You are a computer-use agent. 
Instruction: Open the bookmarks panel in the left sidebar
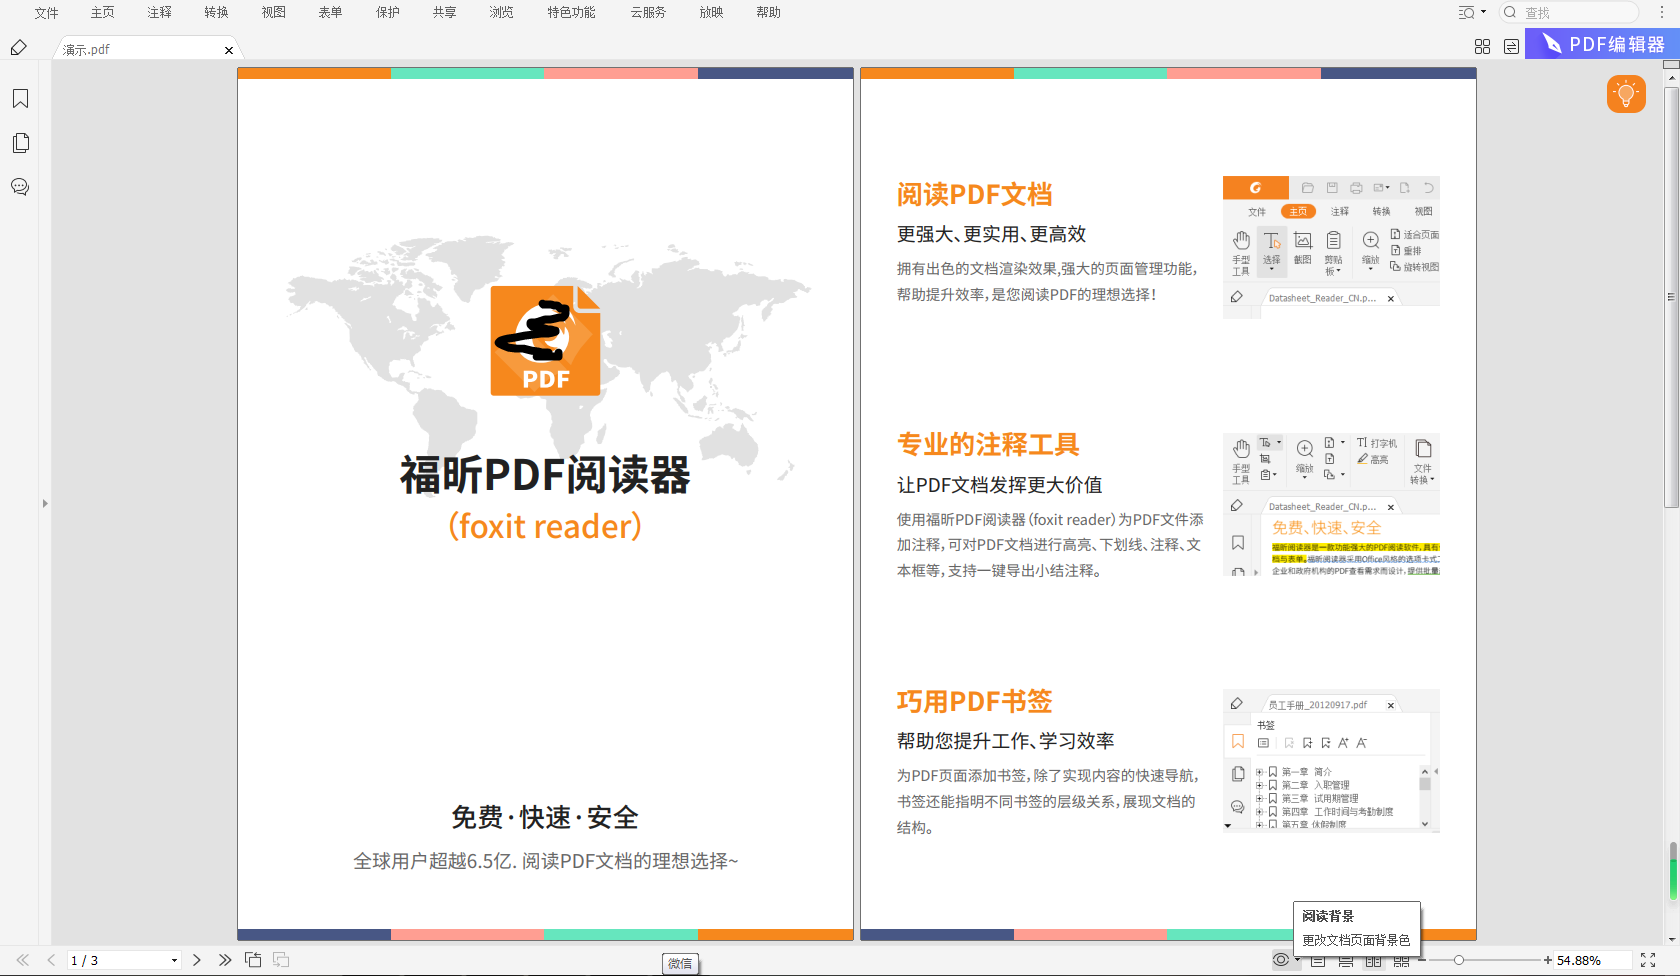click(x=20, y=98)
